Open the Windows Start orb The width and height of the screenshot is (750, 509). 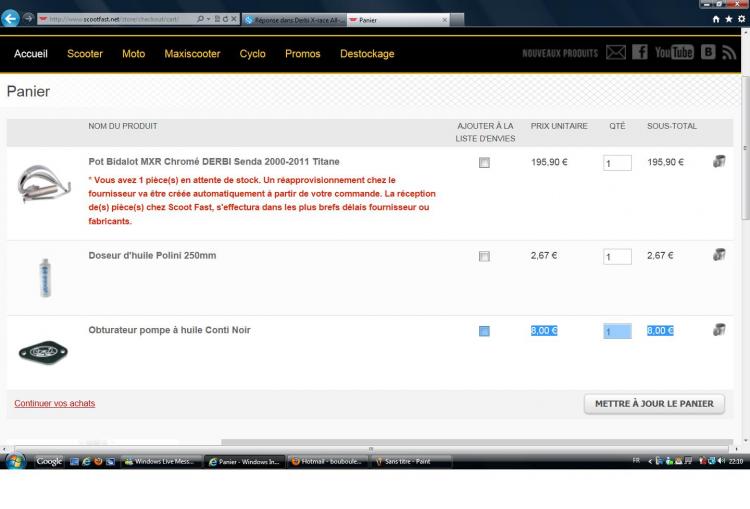pos(15,462)
